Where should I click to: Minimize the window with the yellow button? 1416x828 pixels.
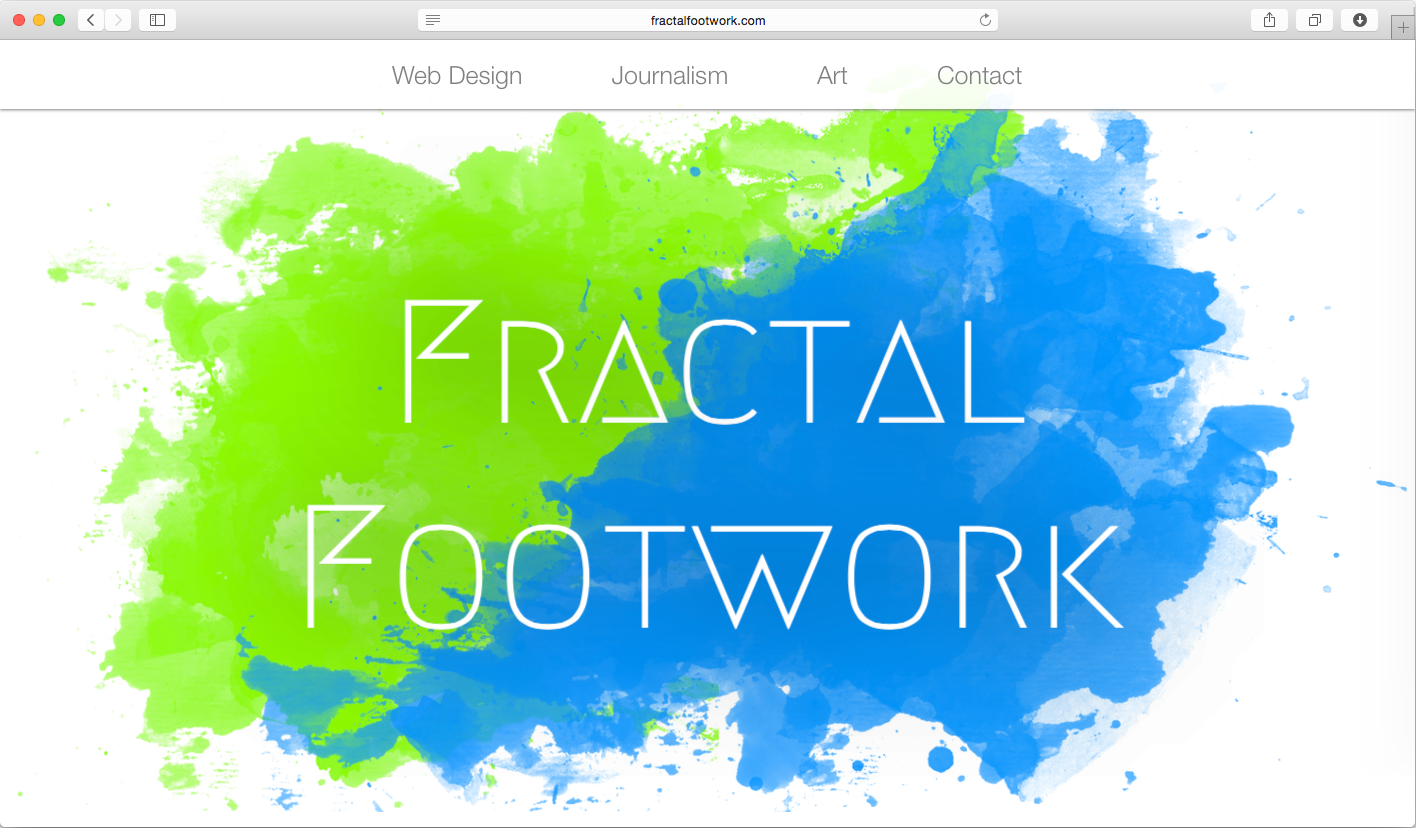pyautogui.click(x=39, y=20)
